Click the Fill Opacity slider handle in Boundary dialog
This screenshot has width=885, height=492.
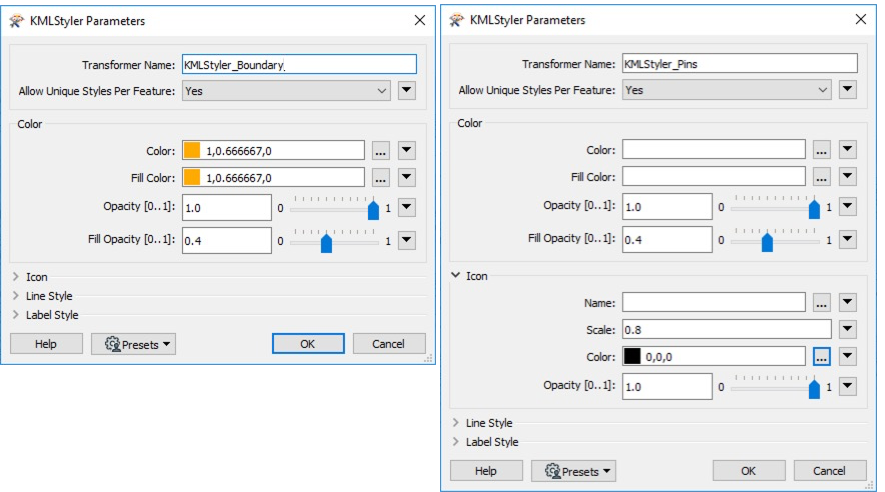(326, 242)
